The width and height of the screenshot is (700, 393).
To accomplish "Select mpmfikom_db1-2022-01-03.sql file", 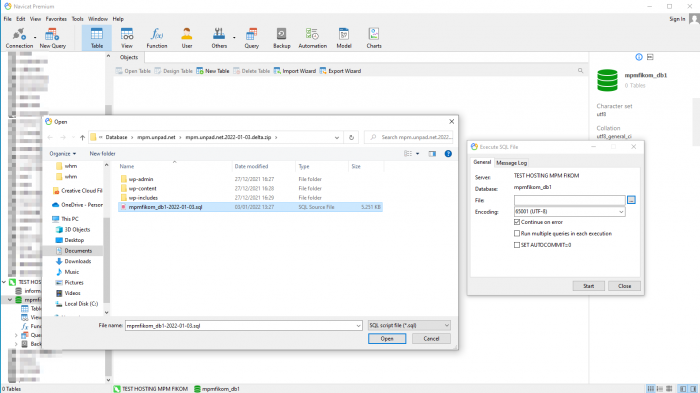I will (250, 207).
